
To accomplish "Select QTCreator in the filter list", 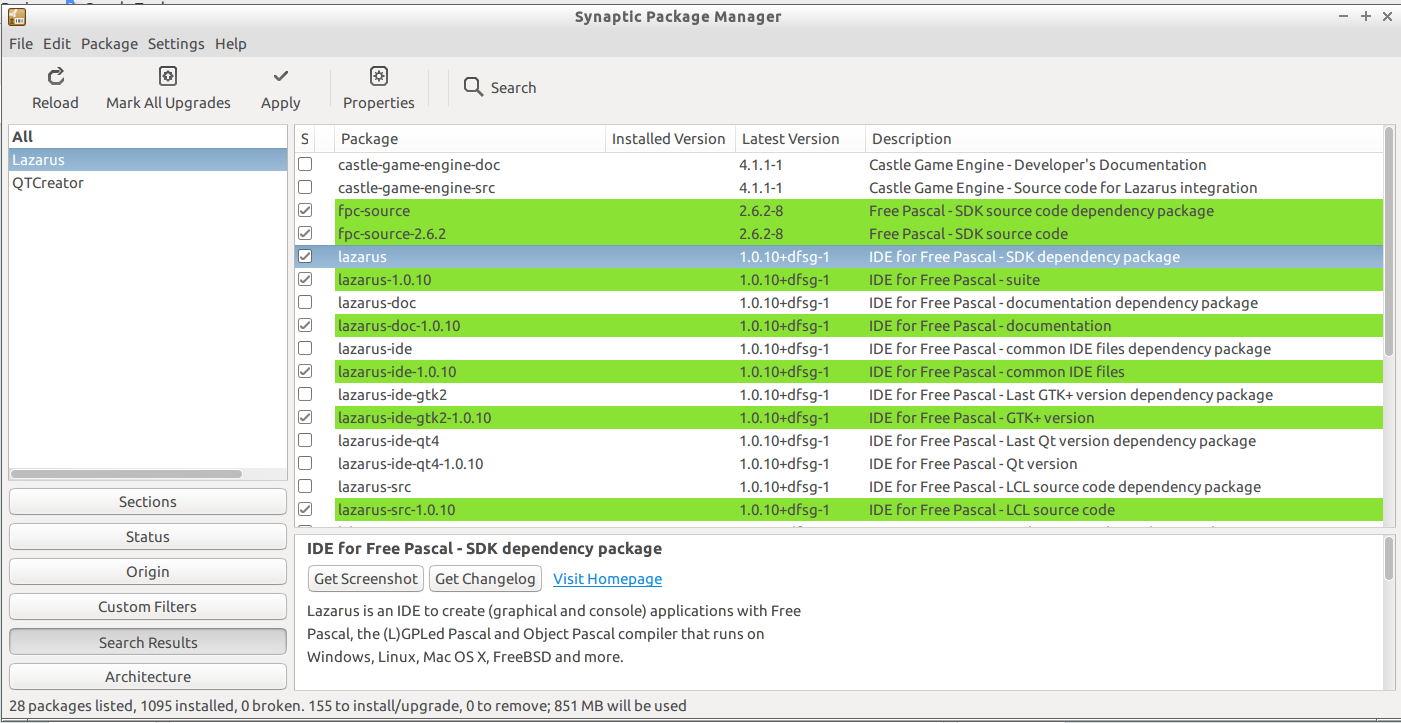I will pos(48,183).
